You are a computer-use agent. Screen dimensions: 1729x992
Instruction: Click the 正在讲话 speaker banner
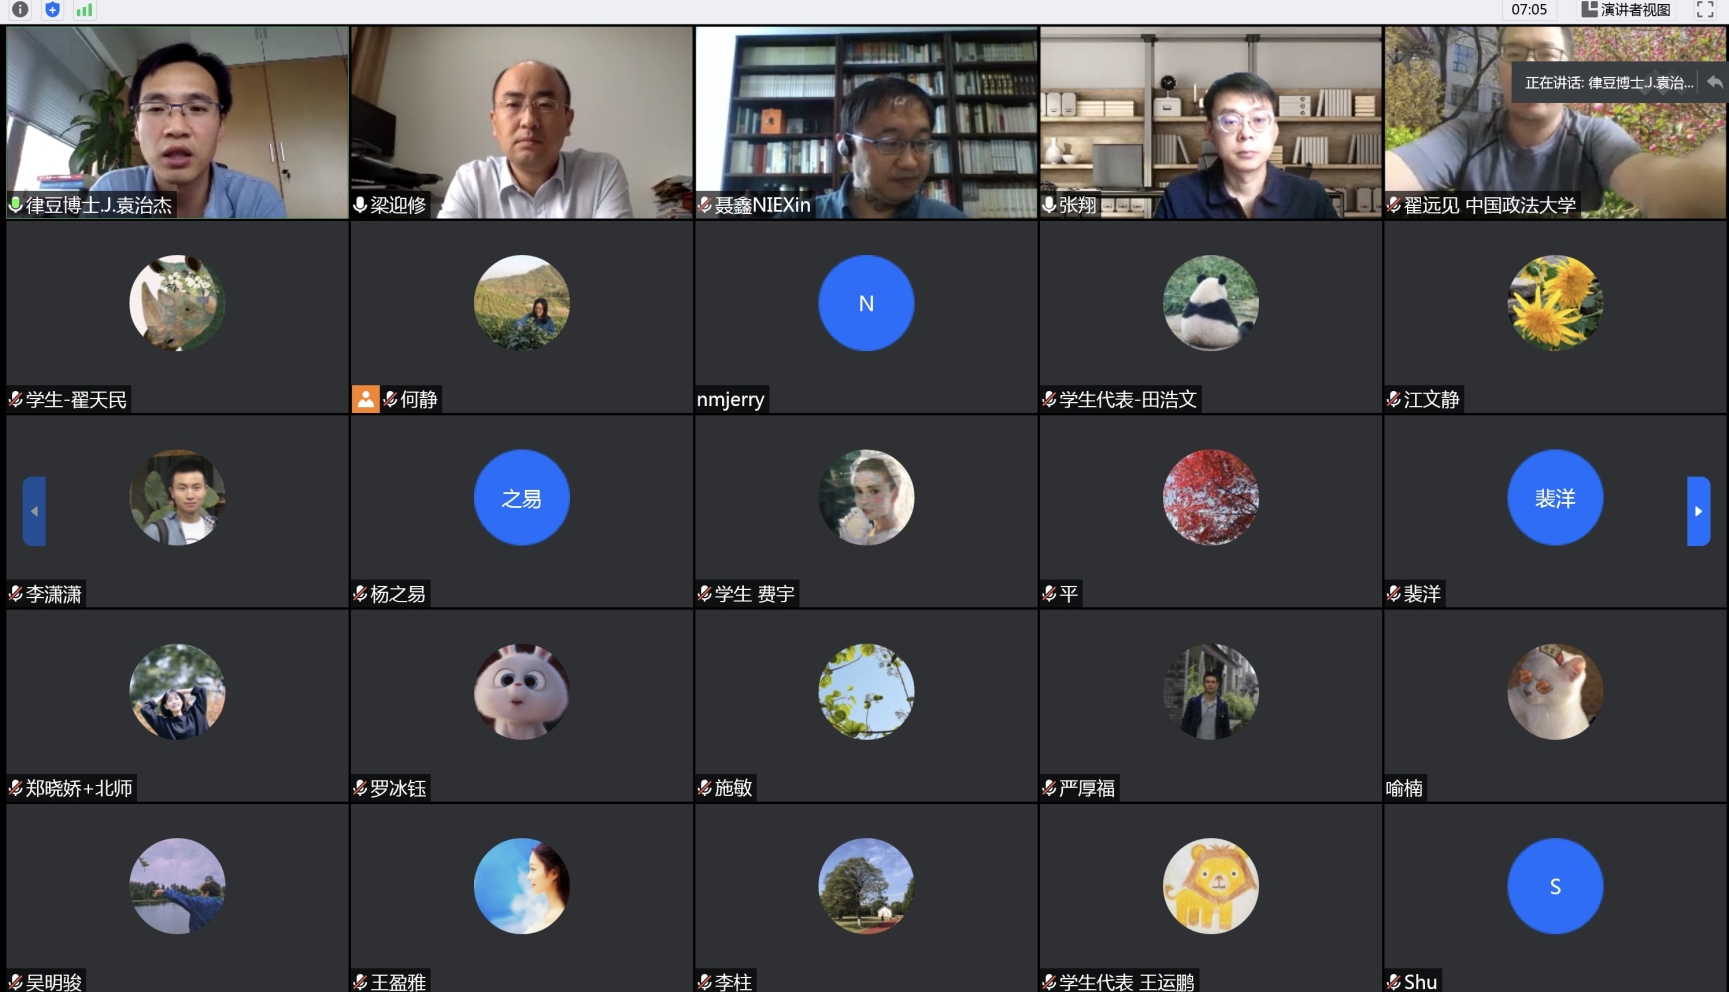1608,83
